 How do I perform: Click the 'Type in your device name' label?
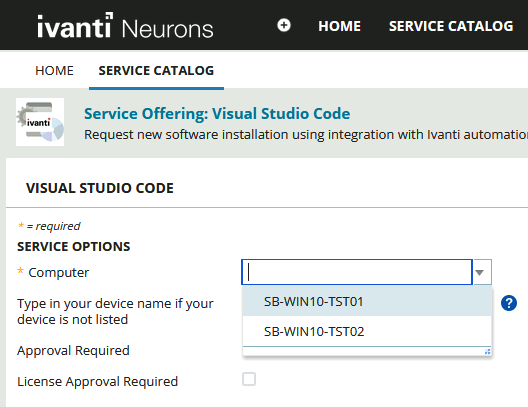[x=115, y=311]
